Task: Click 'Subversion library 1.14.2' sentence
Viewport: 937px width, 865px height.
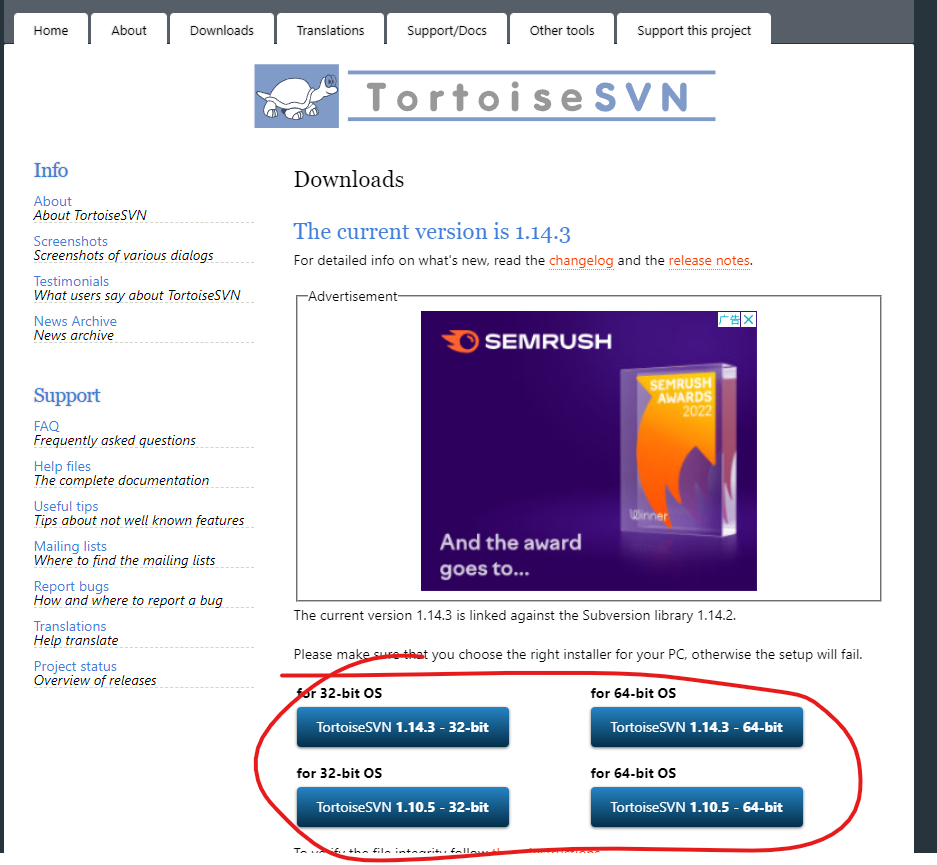Action: pos(515,616)
